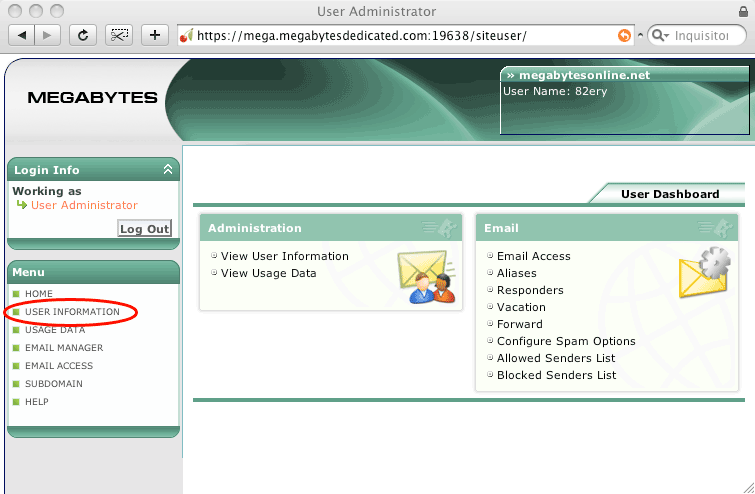Click the Forward link in Email panel
The image size is (755, 494).
pyautogui.click(x=520, y=324)
